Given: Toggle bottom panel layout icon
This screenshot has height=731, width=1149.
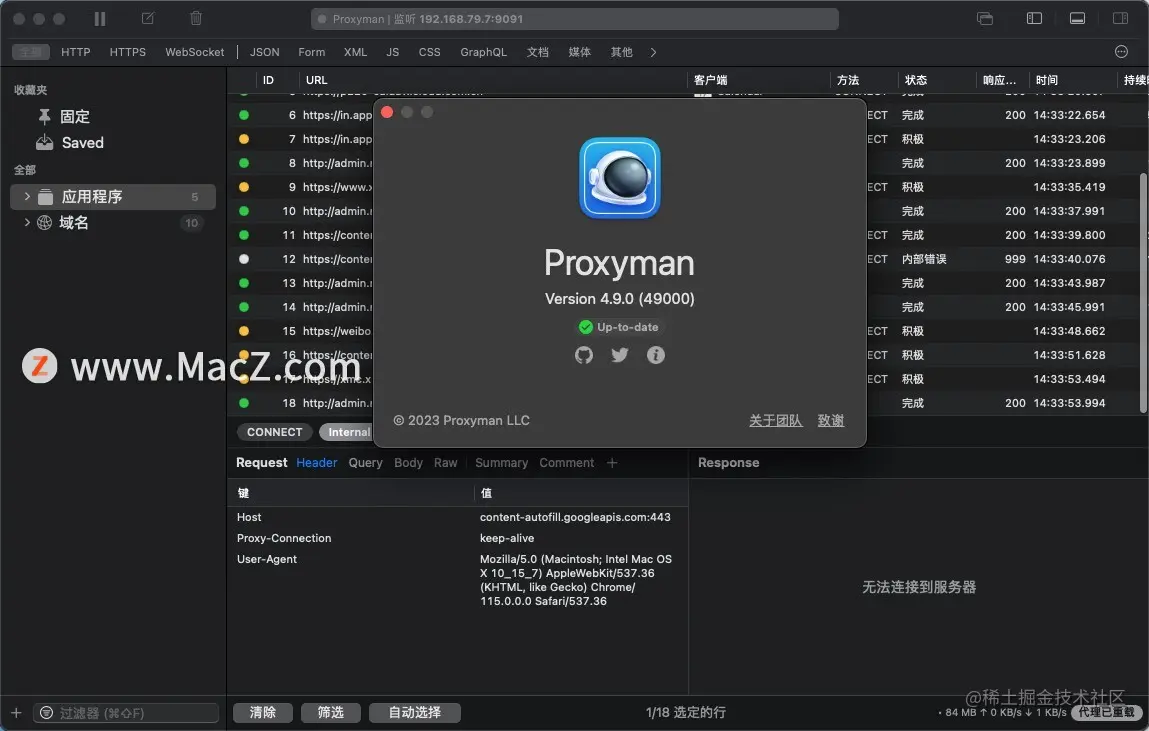Looking at the screenshot, I should pos(1077,18).
